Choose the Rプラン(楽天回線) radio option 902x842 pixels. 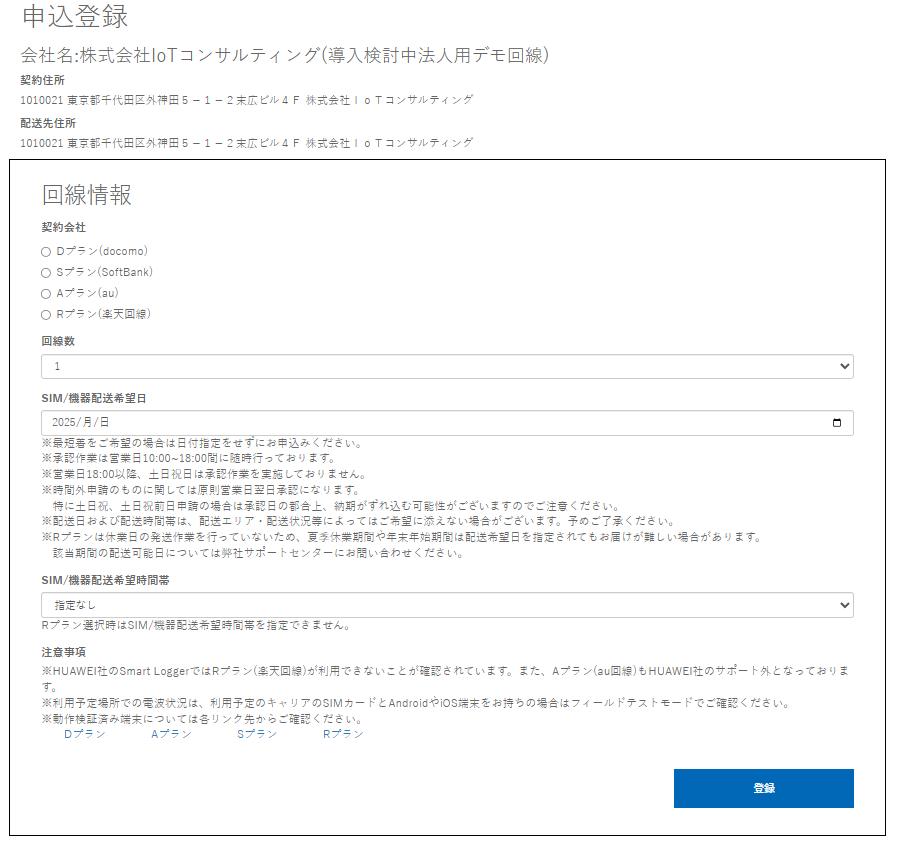46,315
